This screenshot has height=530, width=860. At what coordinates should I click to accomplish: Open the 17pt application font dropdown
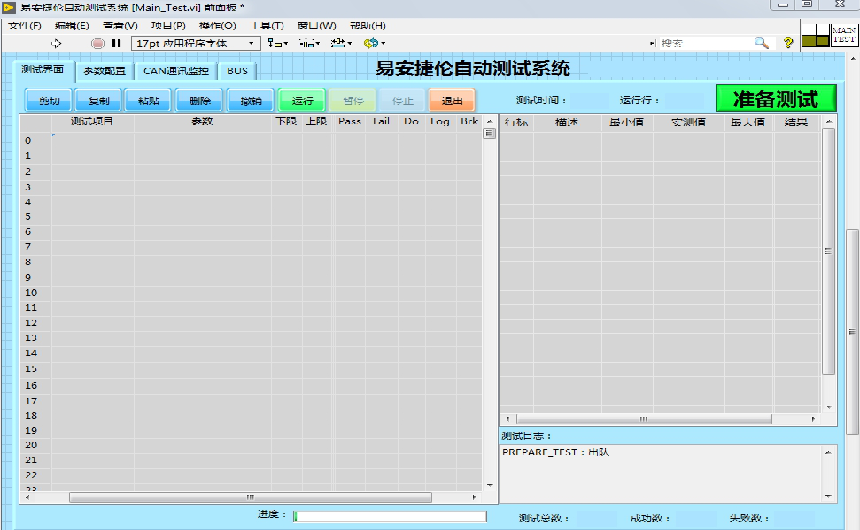[195, 43]
